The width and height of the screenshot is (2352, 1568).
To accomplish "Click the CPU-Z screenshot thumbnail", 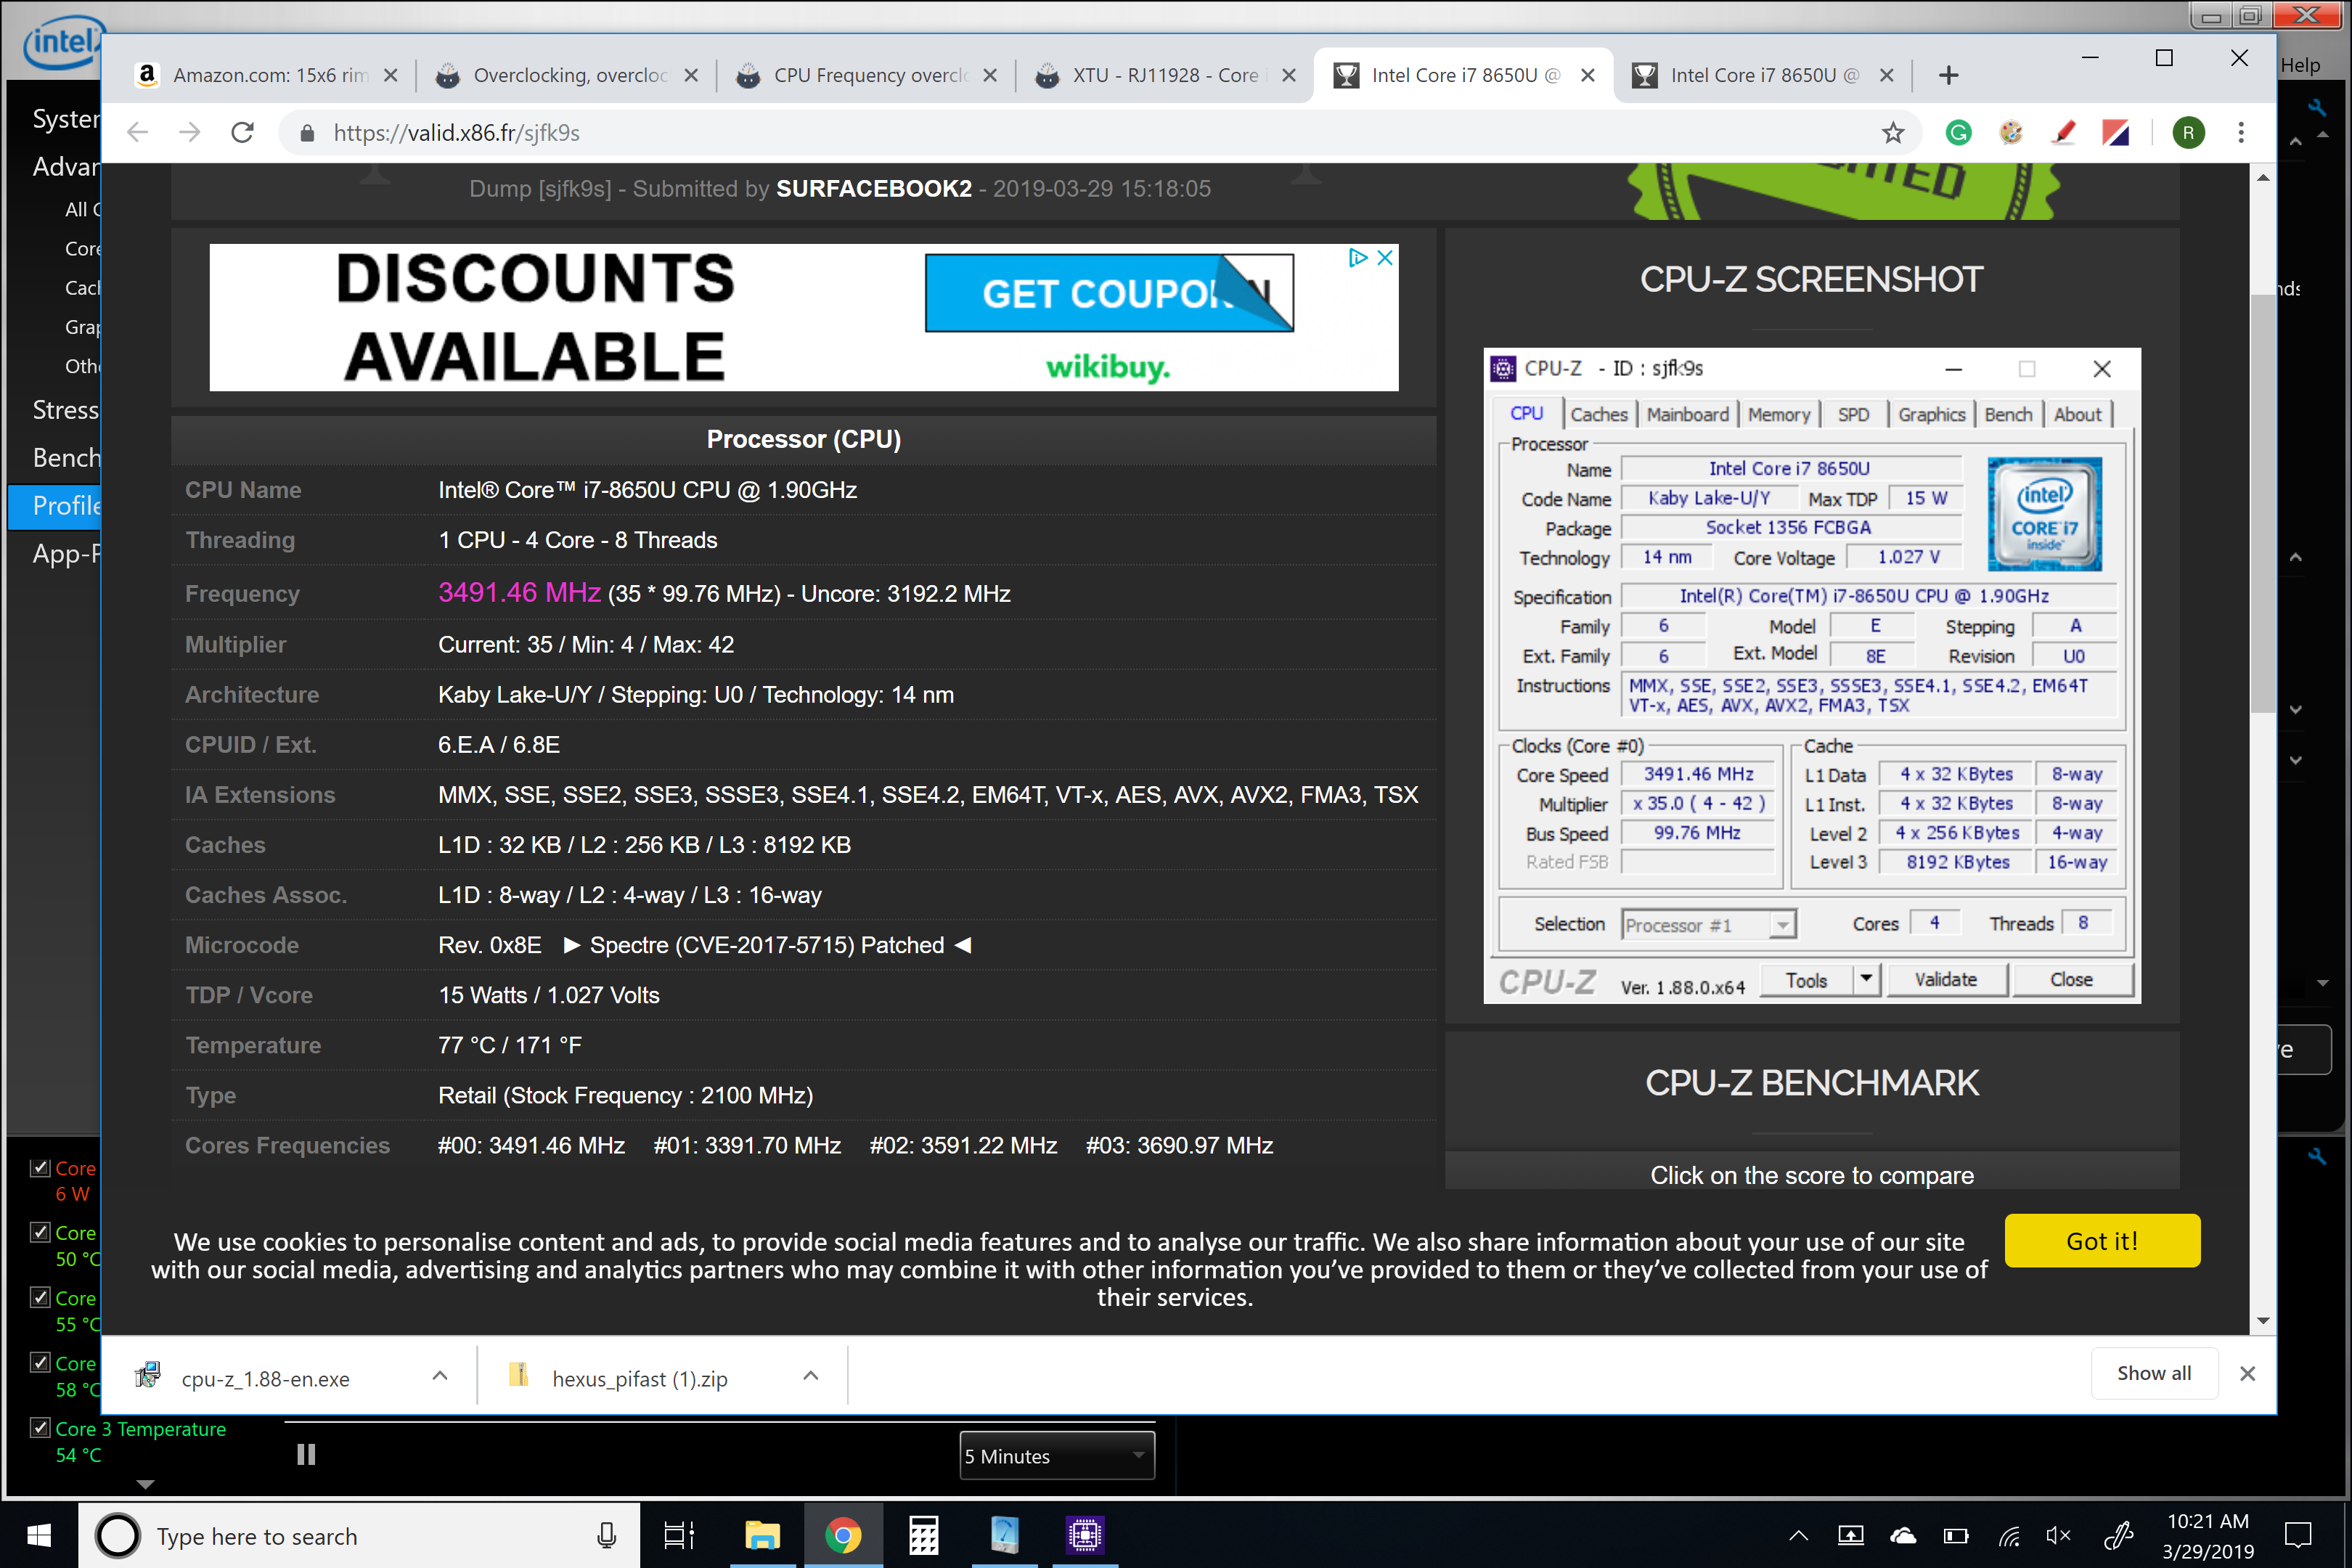I will [x=1811, y=675].
